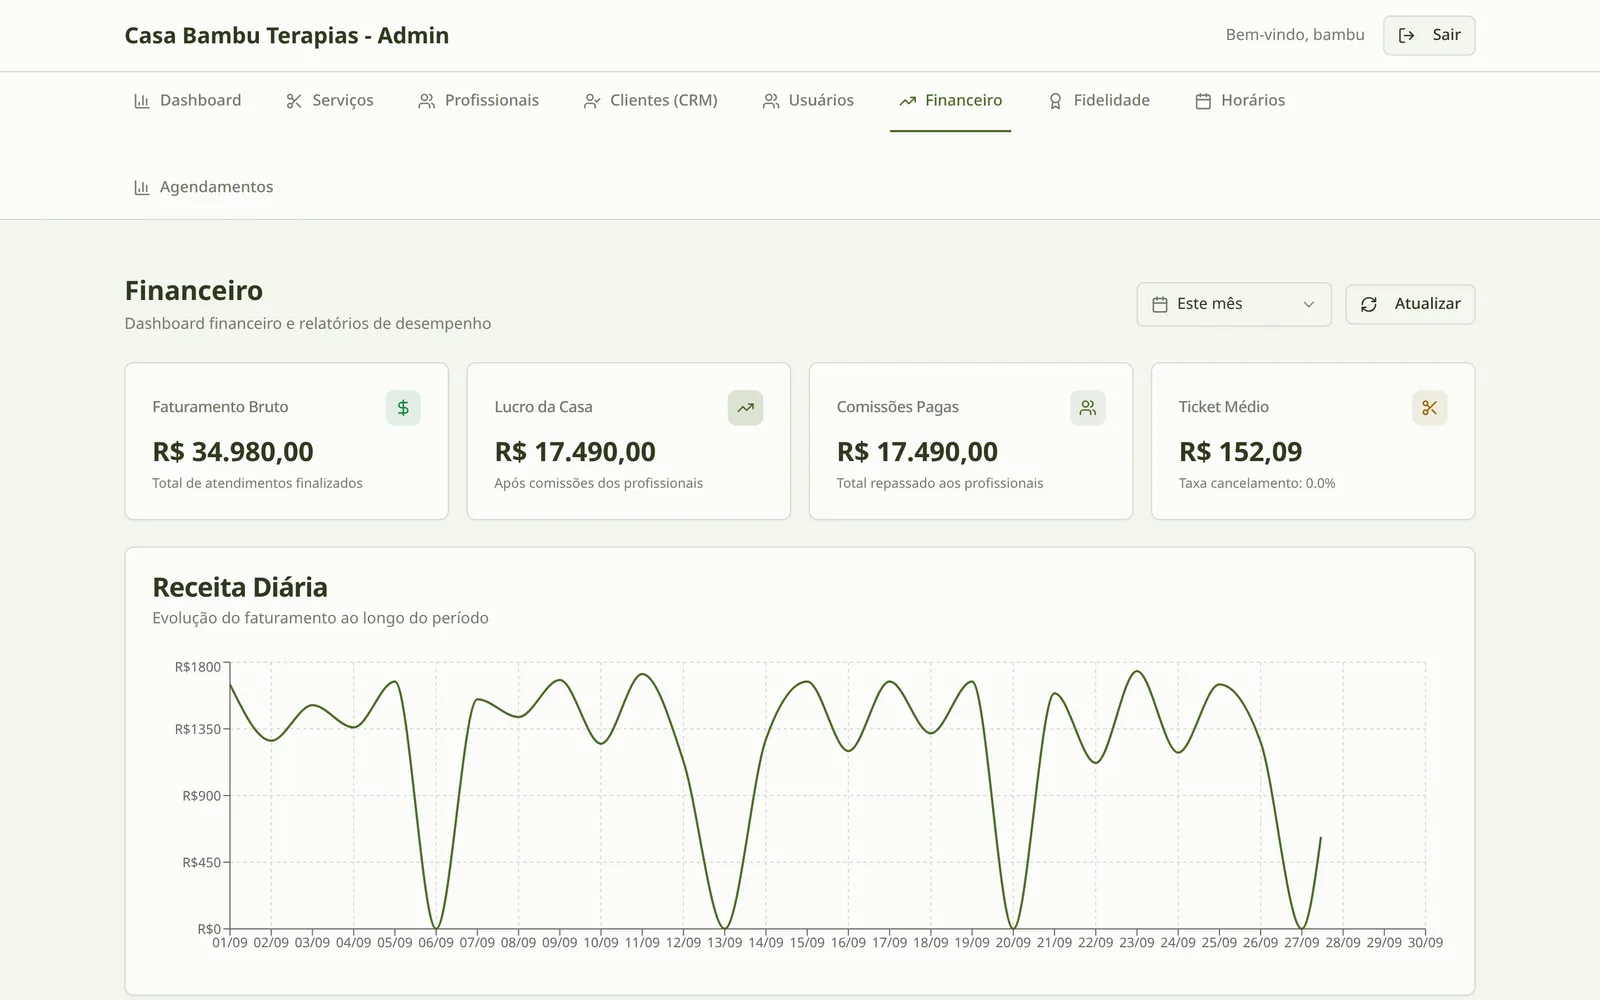The image size is (1600, 1000).
Task: Click the calendar icon beside Horários
Action: [1203, 101]
